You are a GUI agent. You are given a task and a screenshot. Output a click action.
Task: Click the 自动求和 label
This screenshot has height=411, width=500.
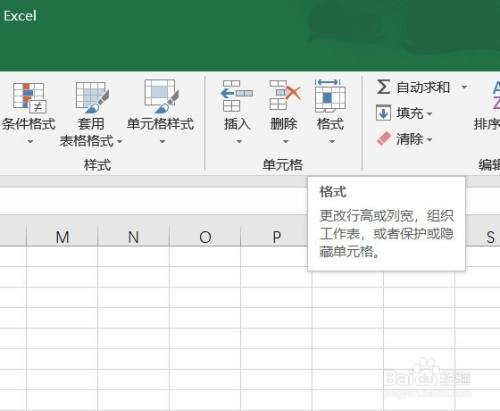(x=423, y=87)
